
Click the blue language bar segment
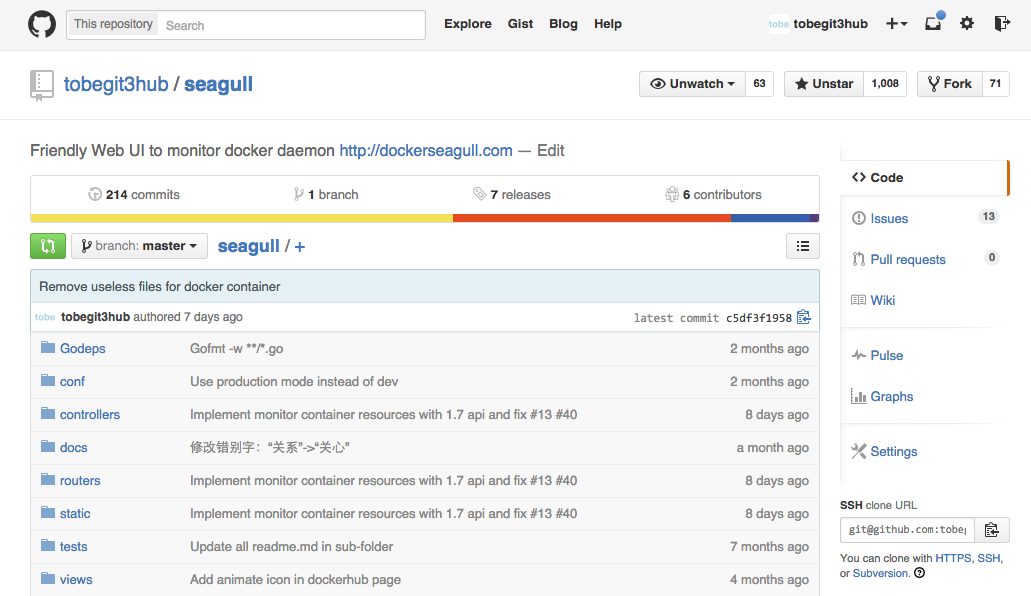[x=771, y=218]
